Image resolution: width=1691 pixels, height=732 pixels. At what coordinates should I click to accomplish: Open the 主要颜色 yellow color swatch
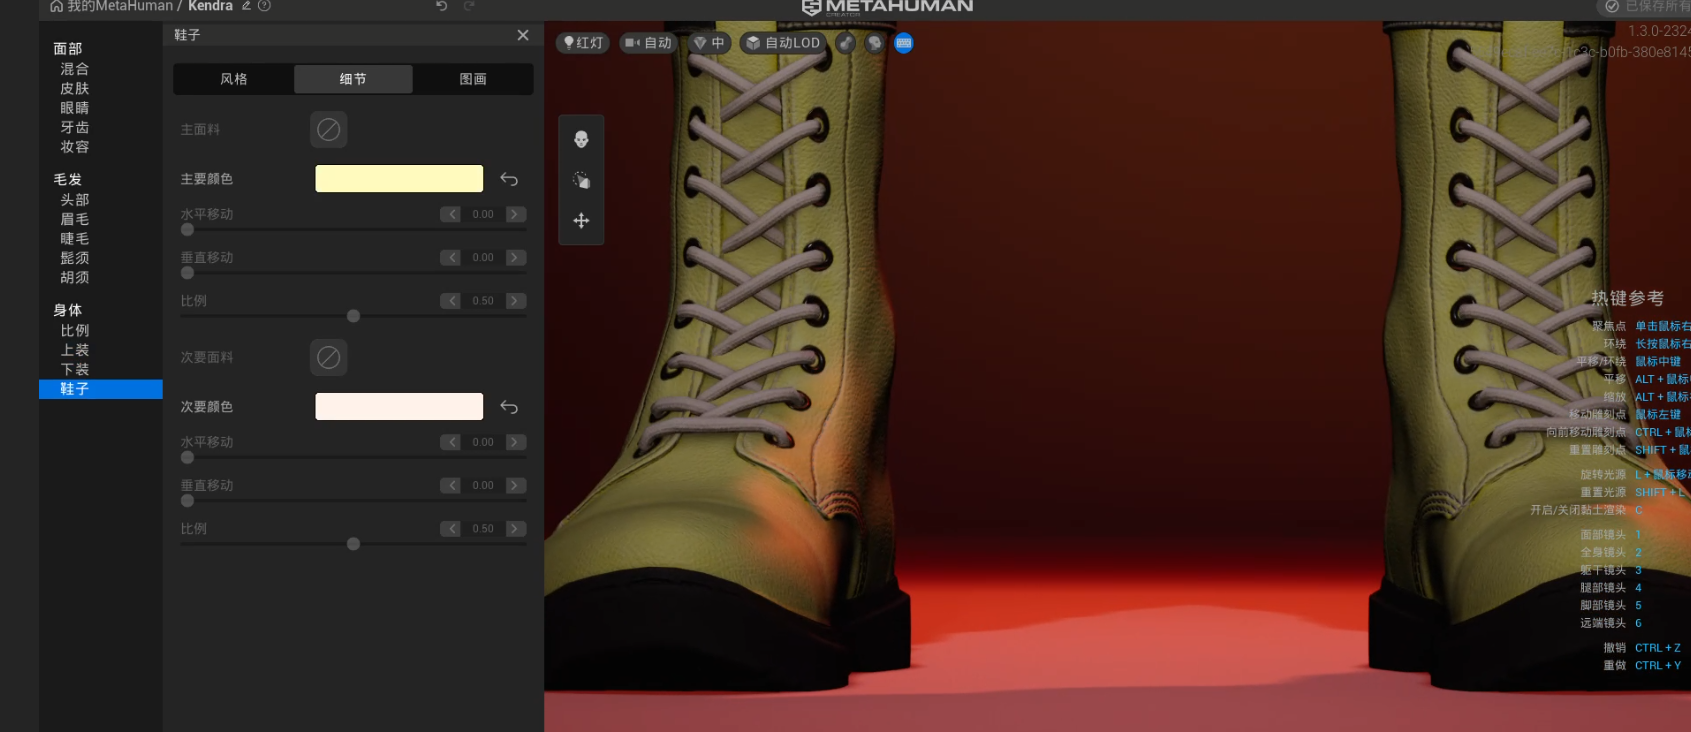click(399, 179)
